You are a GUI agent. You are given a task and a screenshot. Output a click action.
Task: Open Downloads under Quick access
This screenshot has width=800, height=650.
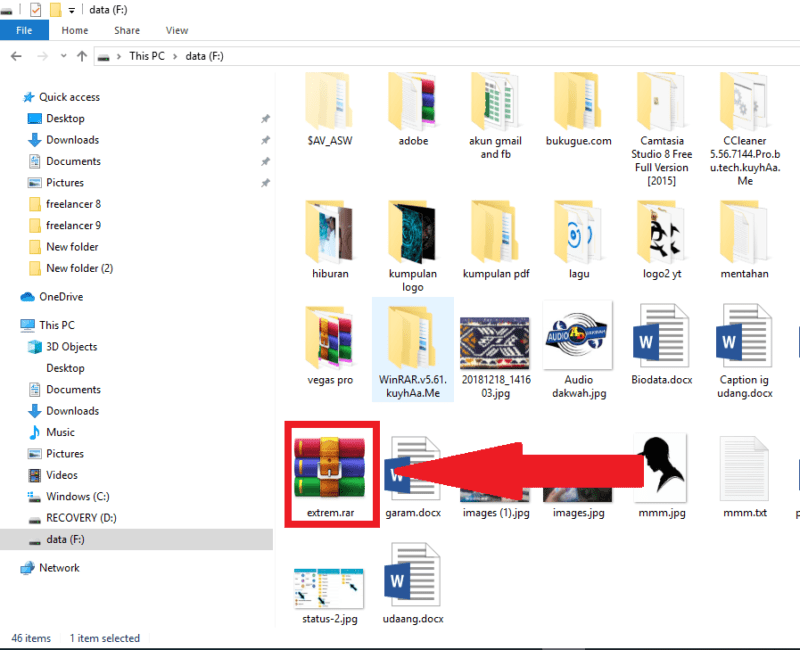72,140
